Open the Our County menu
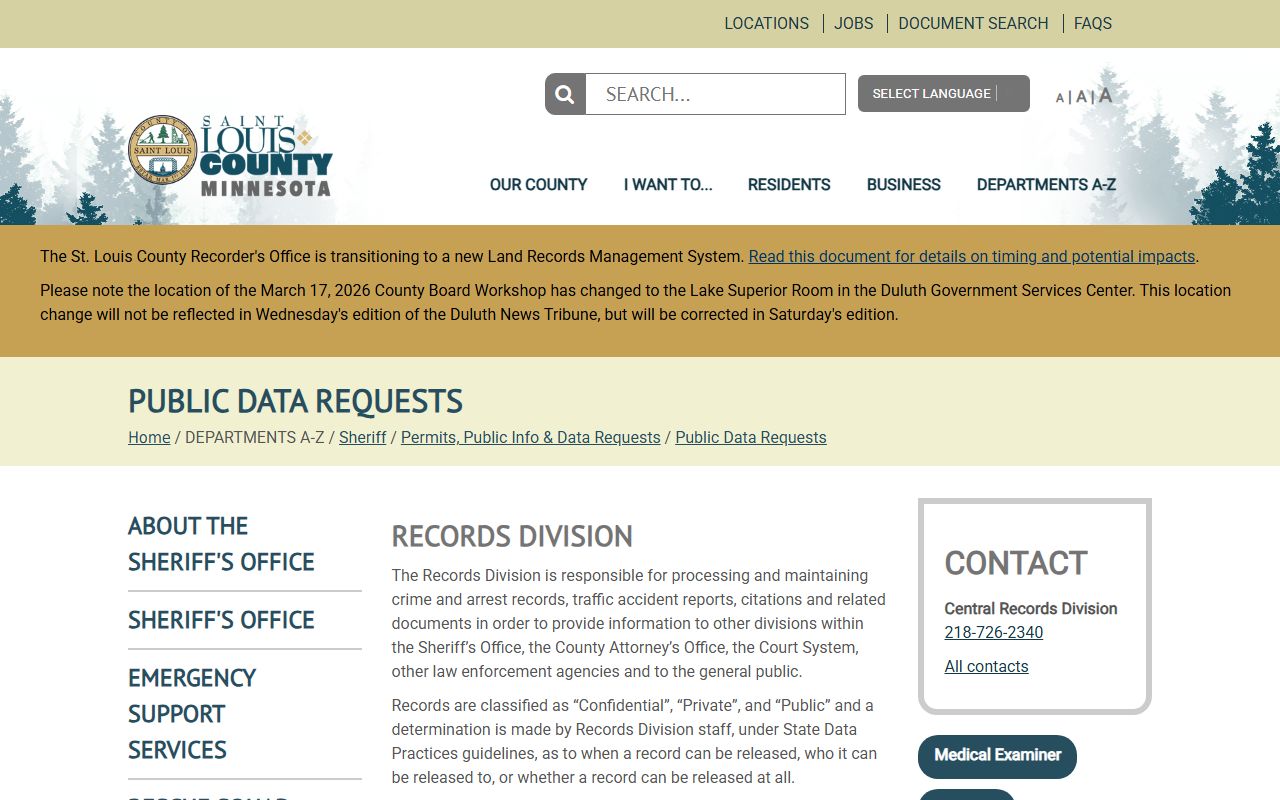 [538, 184]
